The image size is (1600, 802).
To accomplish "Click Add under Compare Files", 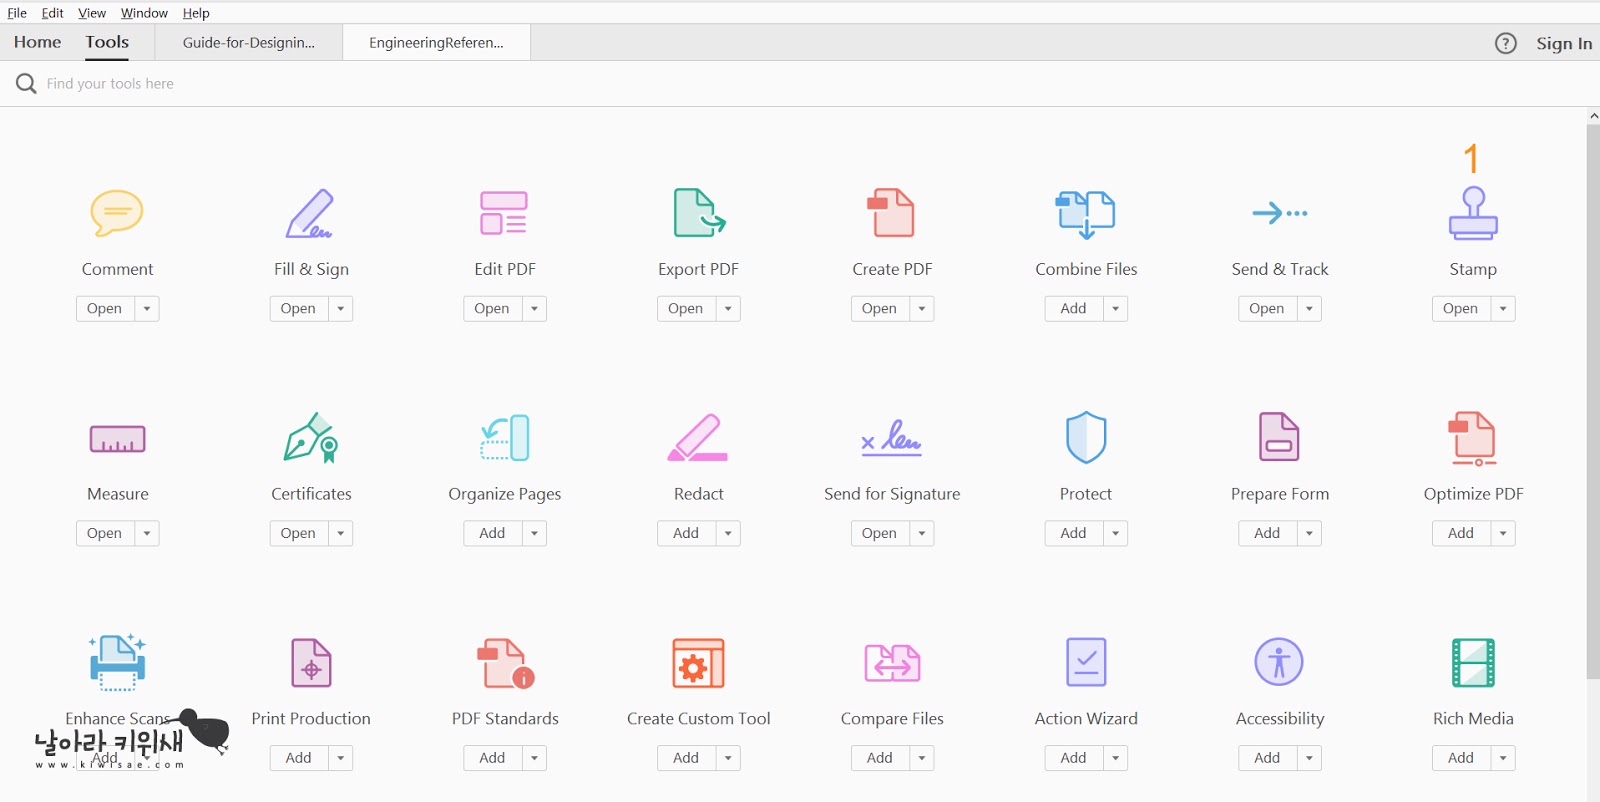I will (x=880, y=758).
